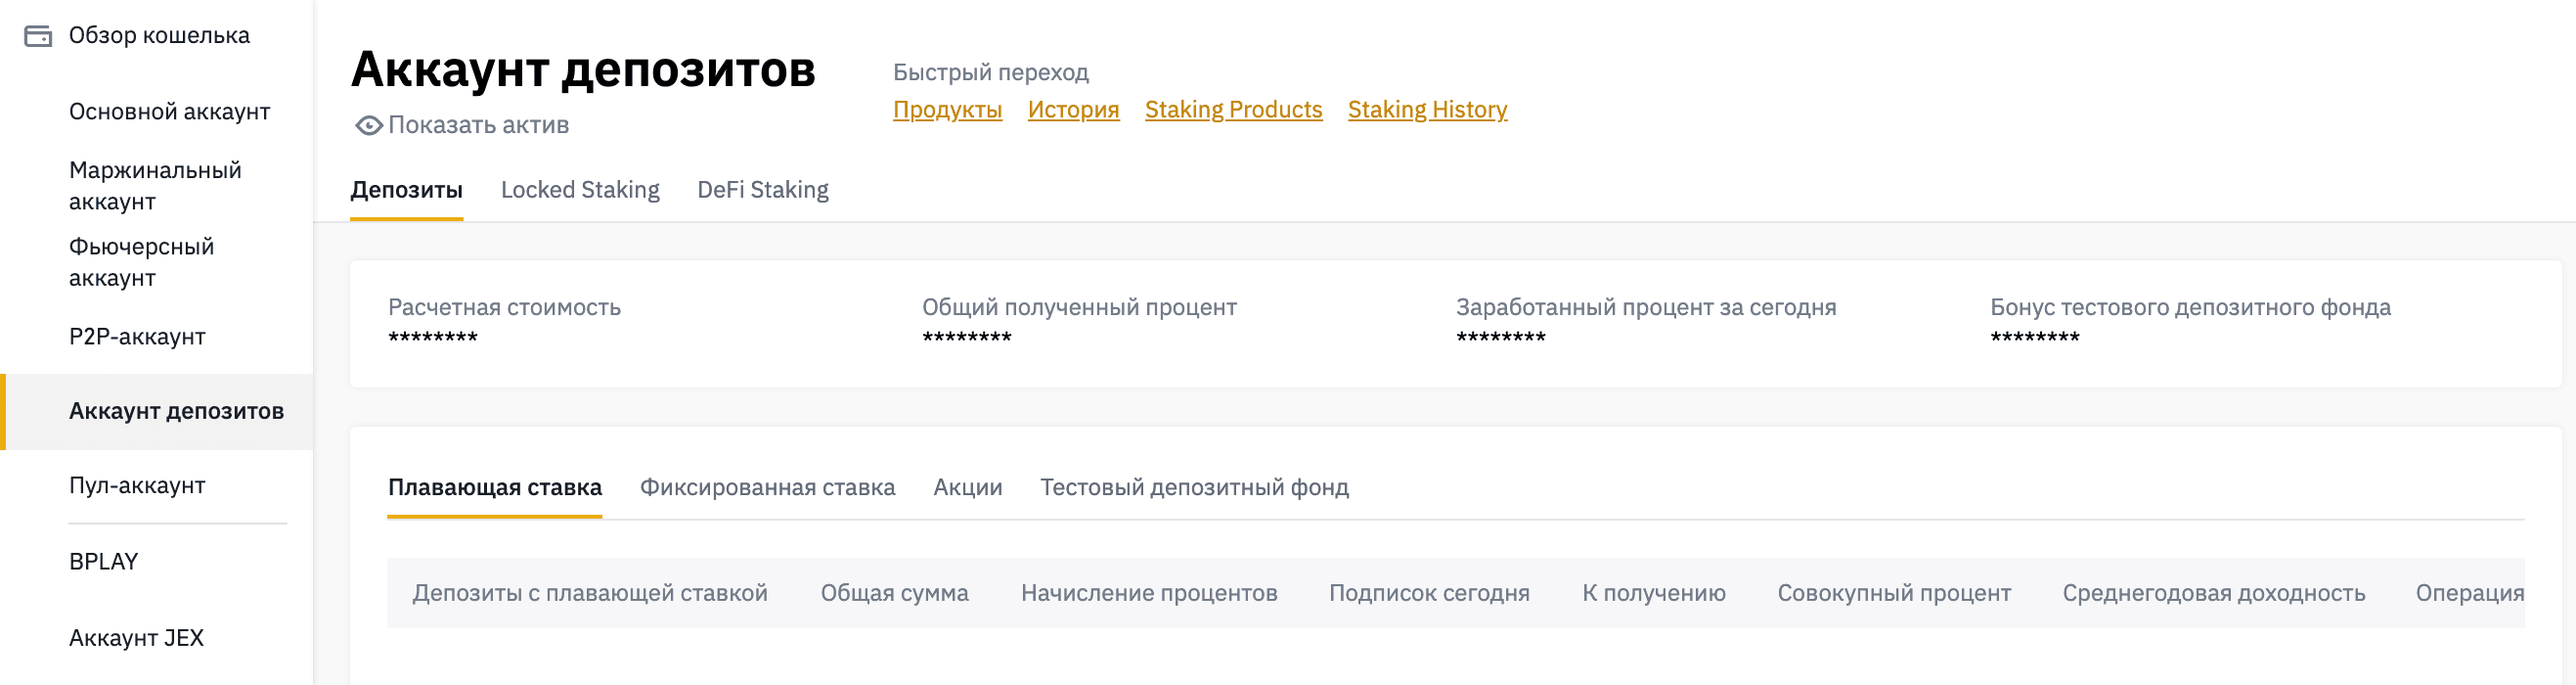Click Расчетная стоимость label
The image size is (2576, 685).
pos(504,307)
